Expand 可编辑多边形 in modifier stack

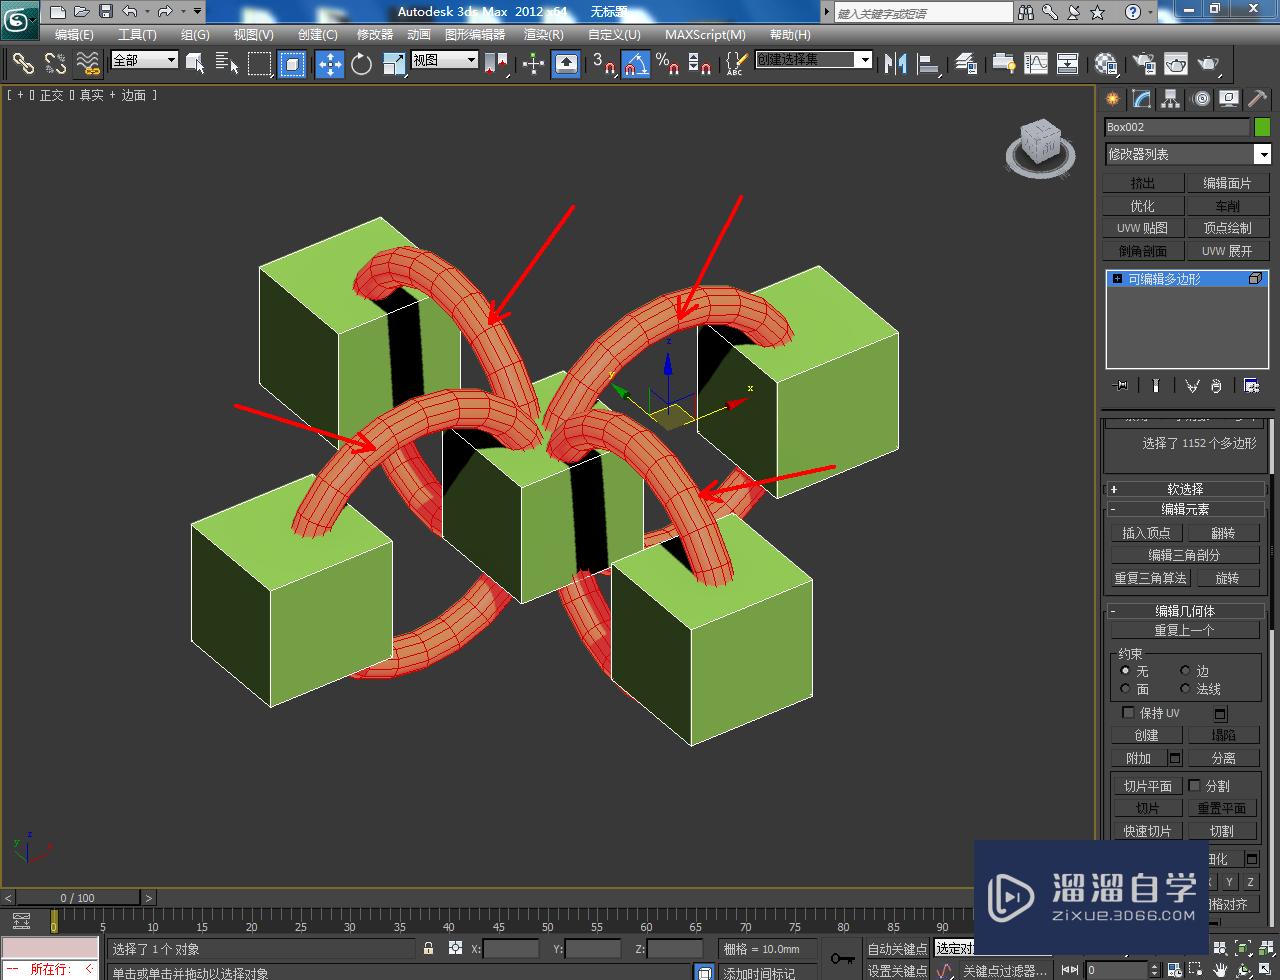[1117, 279]
